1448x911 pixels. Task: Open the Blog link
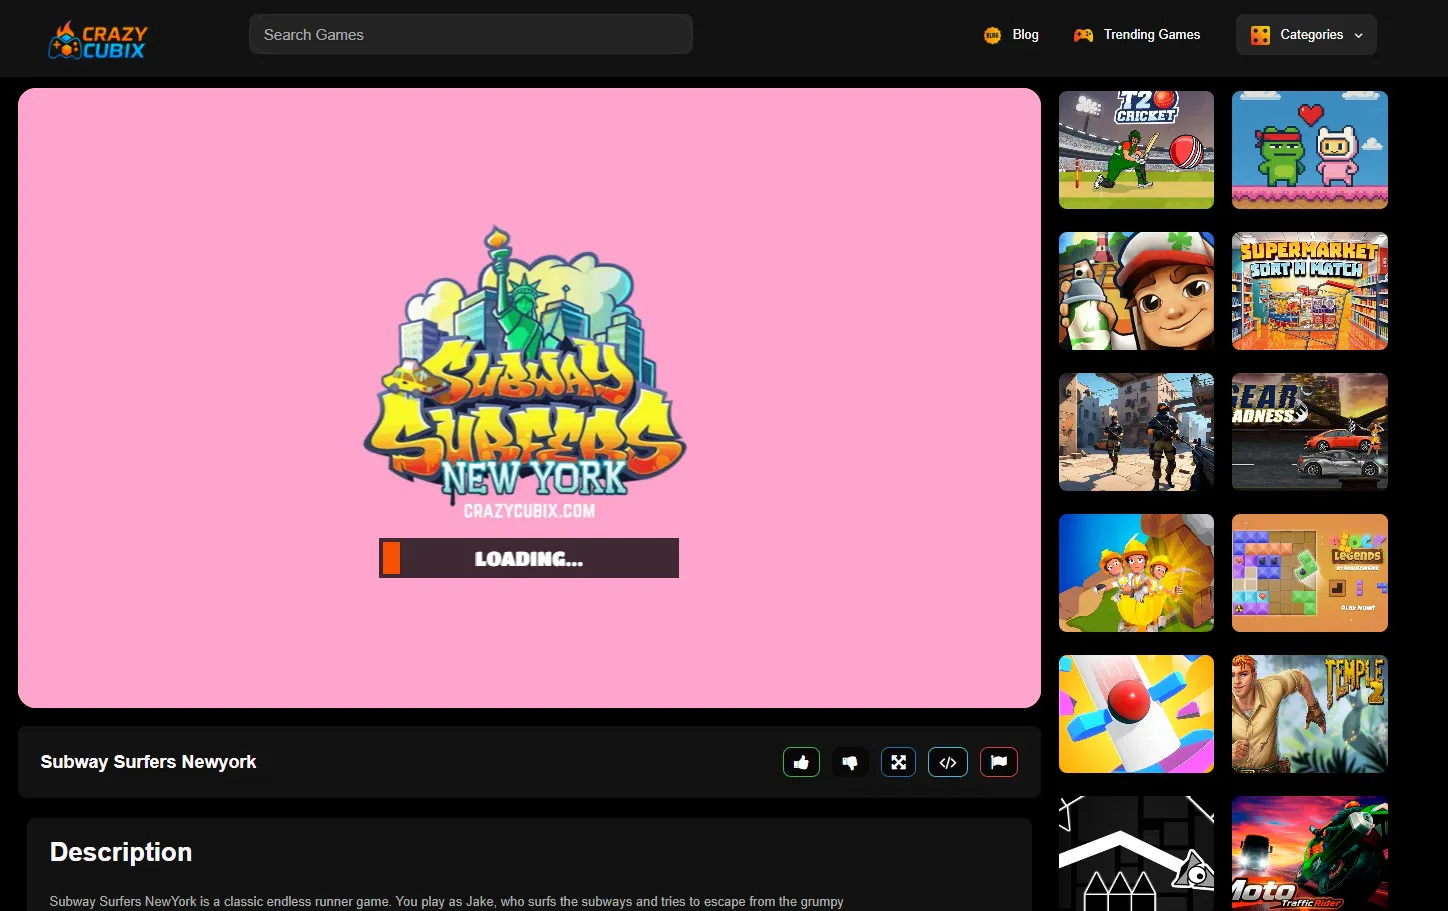click(x=1011, y=35)
